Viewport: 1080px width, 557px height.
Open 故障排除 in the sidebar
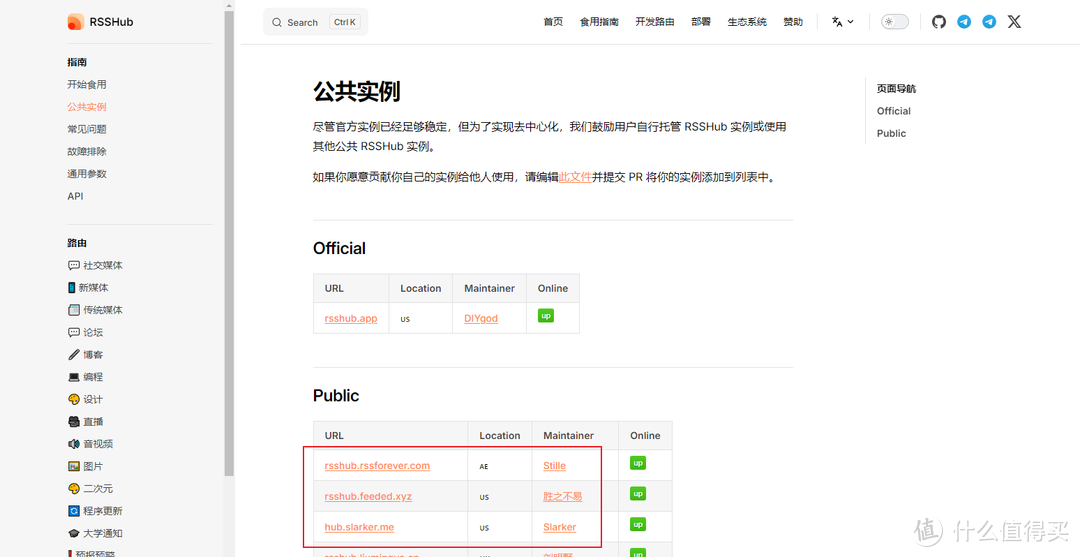87,151
